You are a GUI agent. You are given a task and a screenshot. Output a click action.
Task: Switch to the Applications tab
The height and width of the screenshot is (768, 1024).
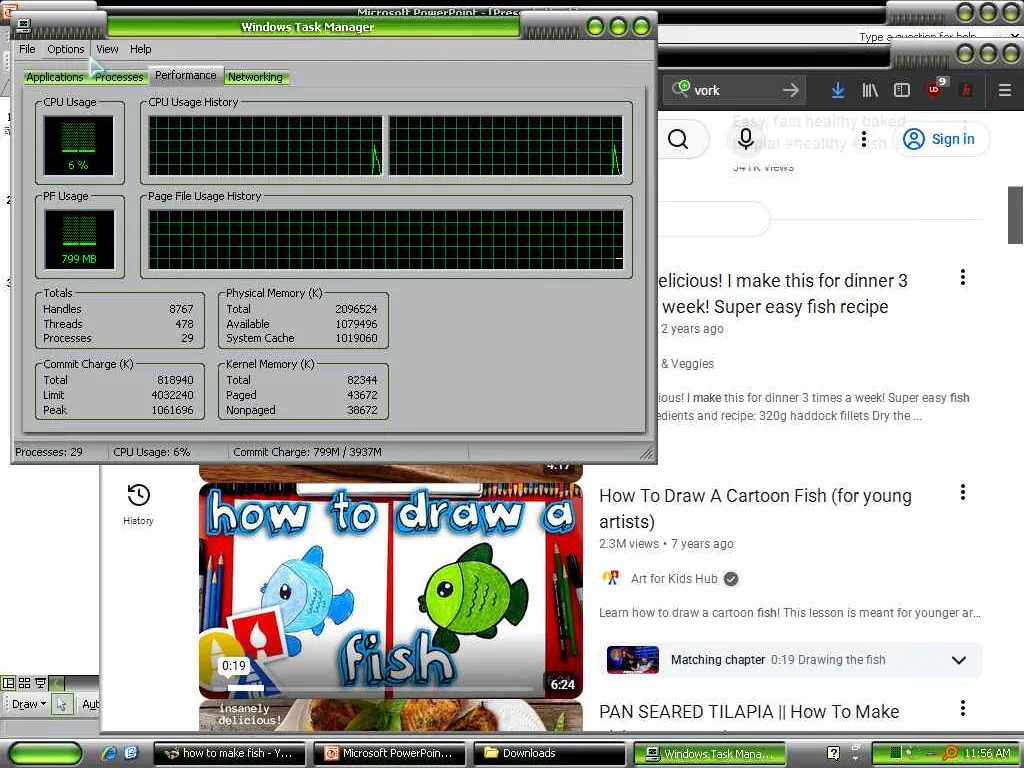(54, 77)
